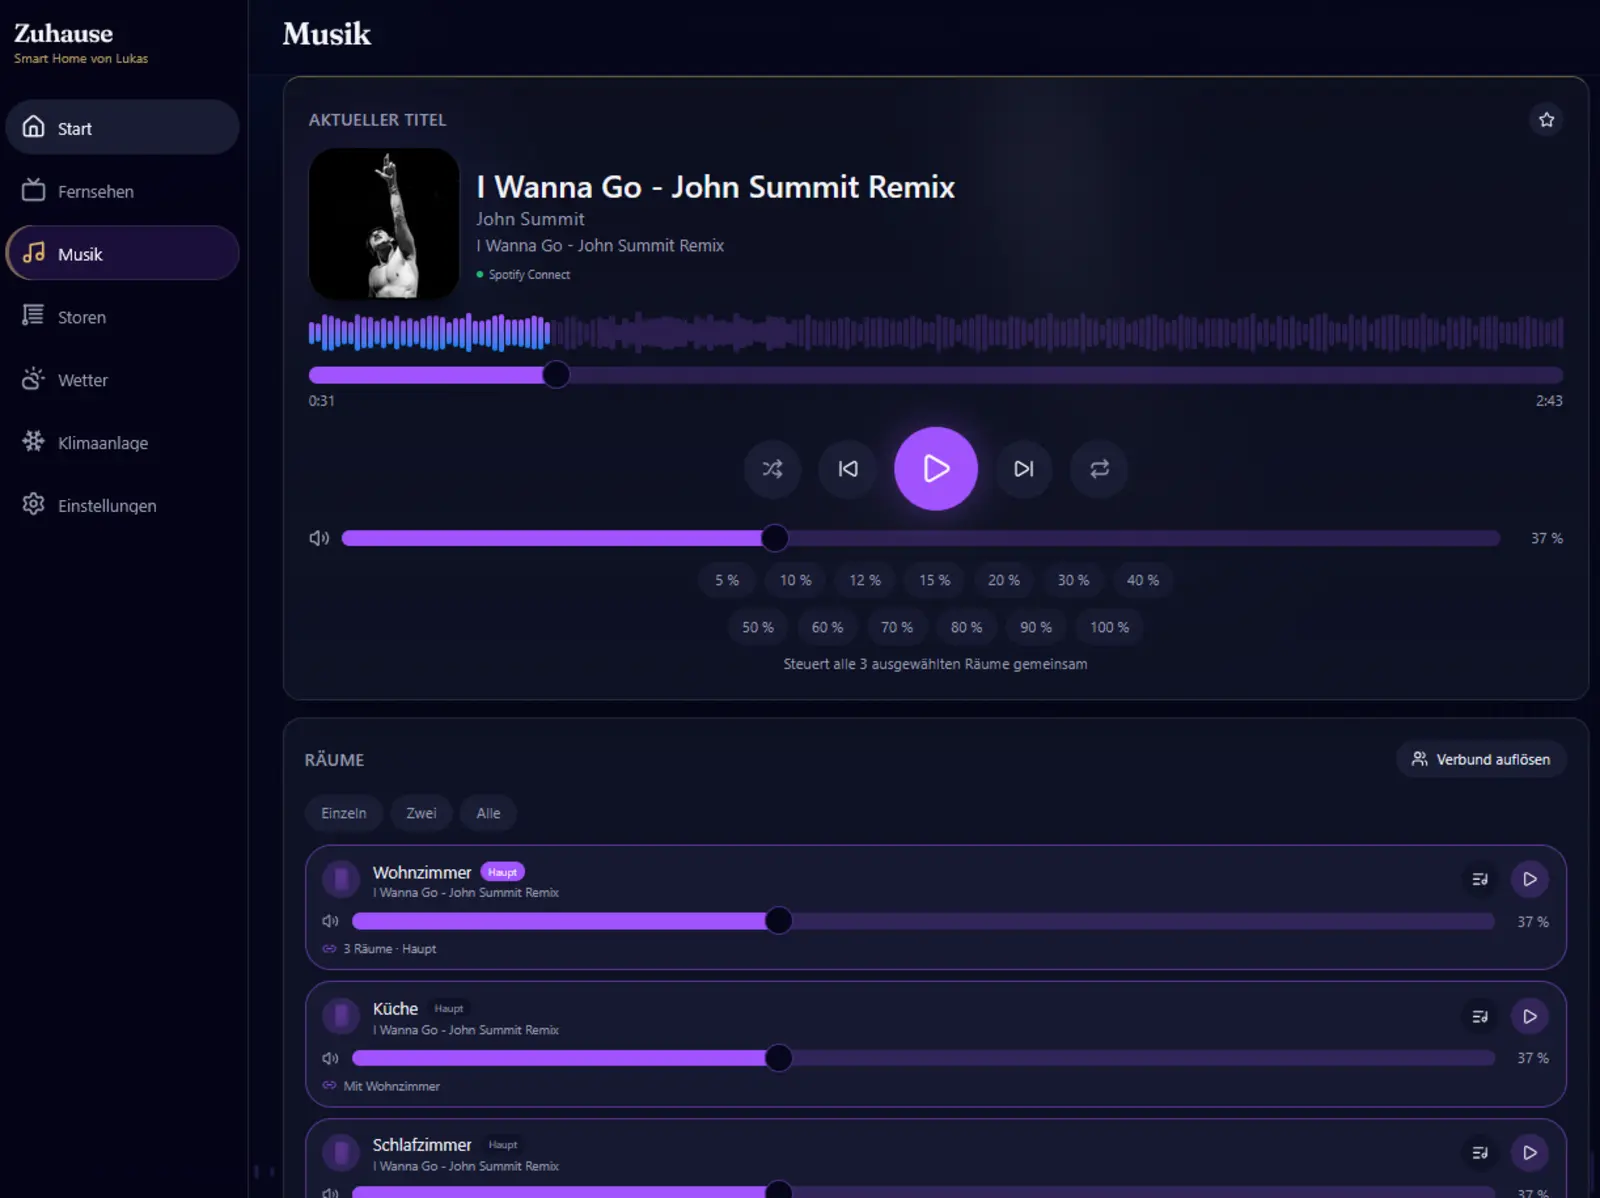Open Einstellungen page
Image resolution: width=1600 pixels, height=1198 pixels.
coord(123,506)
